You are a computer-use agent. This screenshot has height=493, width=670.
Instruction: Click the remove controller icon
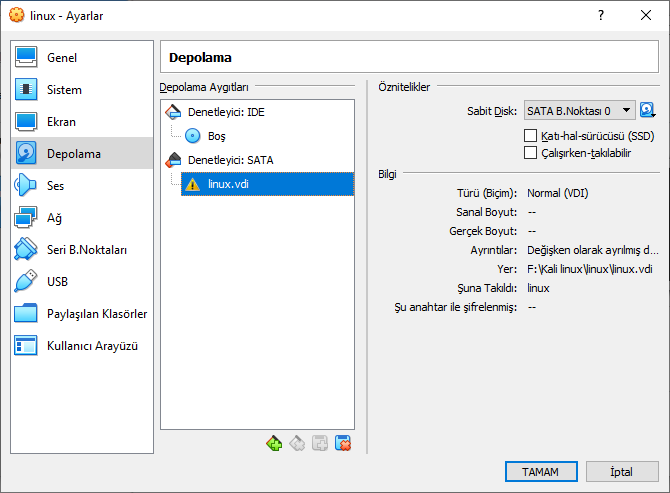[297, 443]
